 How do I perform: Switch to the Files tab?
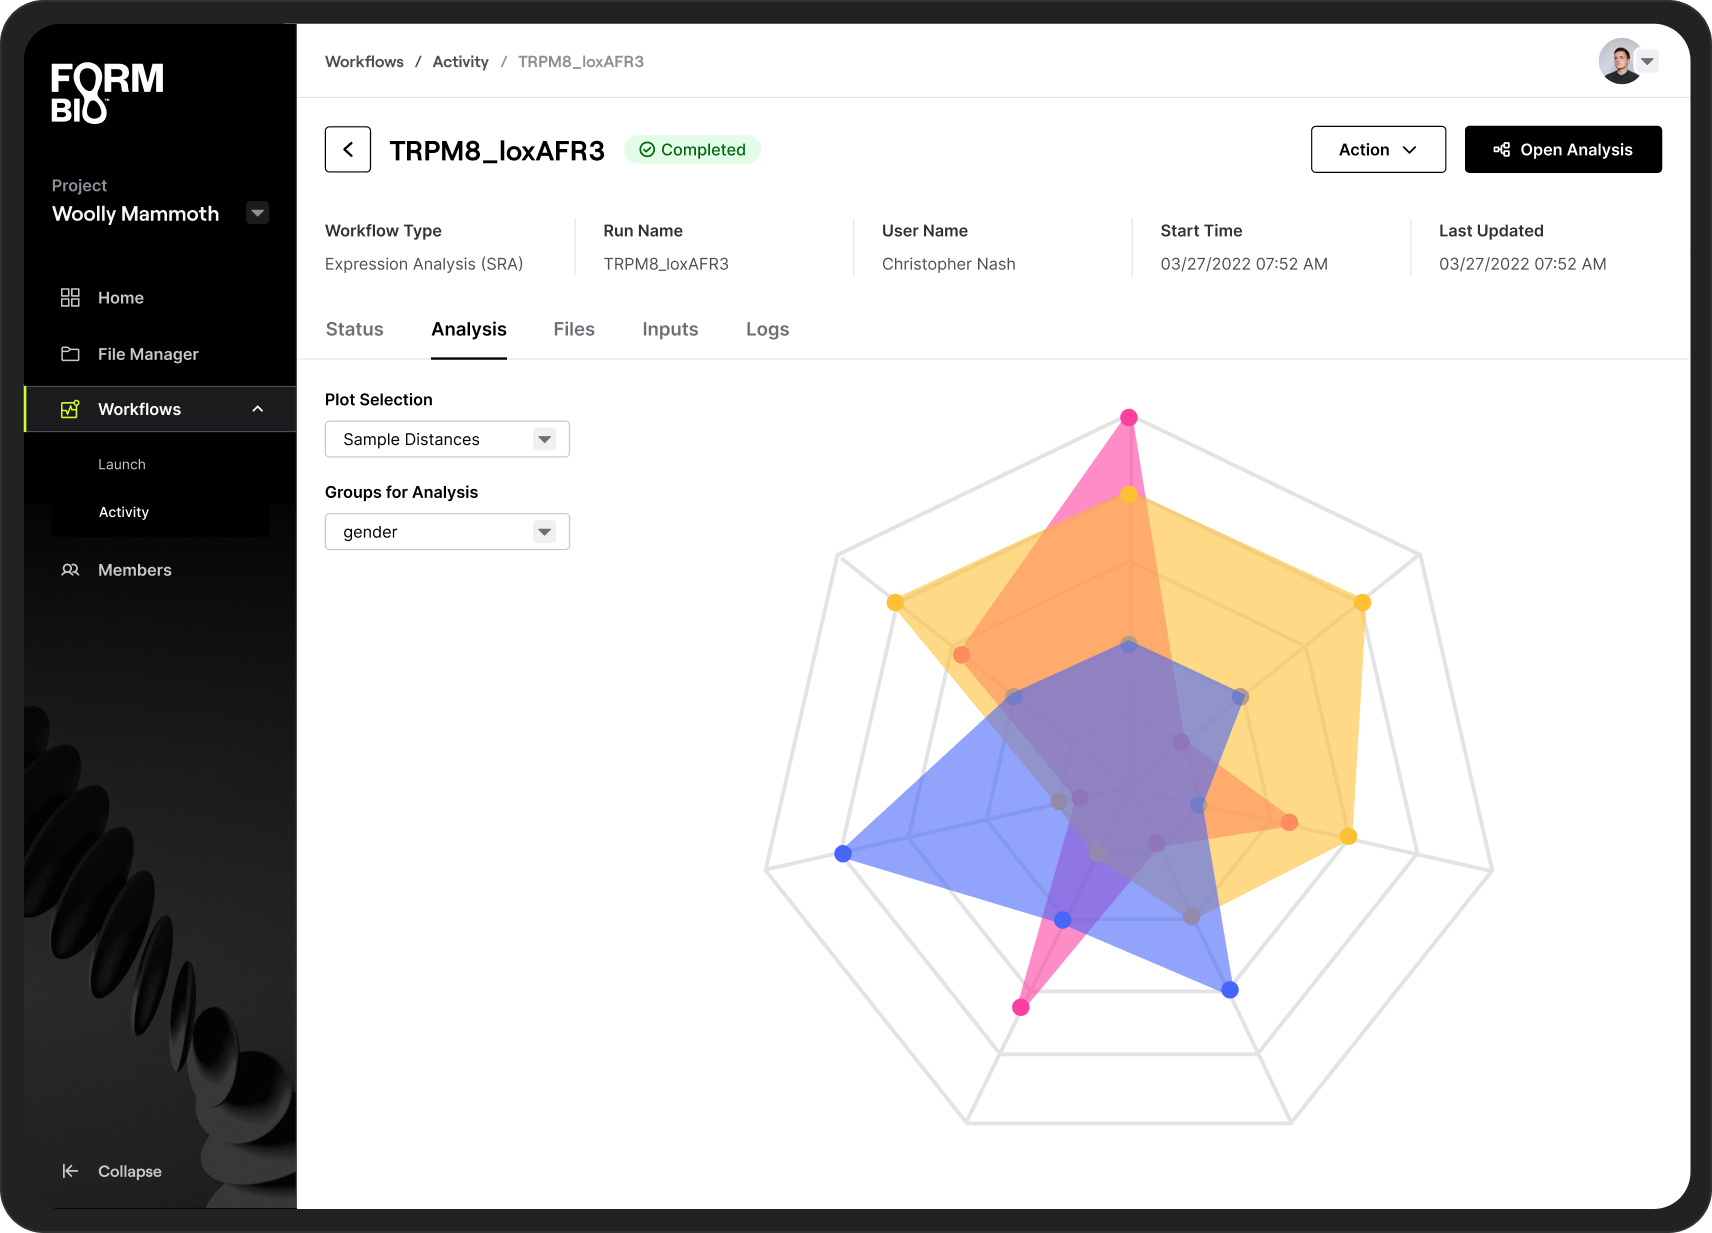(573, 329)
